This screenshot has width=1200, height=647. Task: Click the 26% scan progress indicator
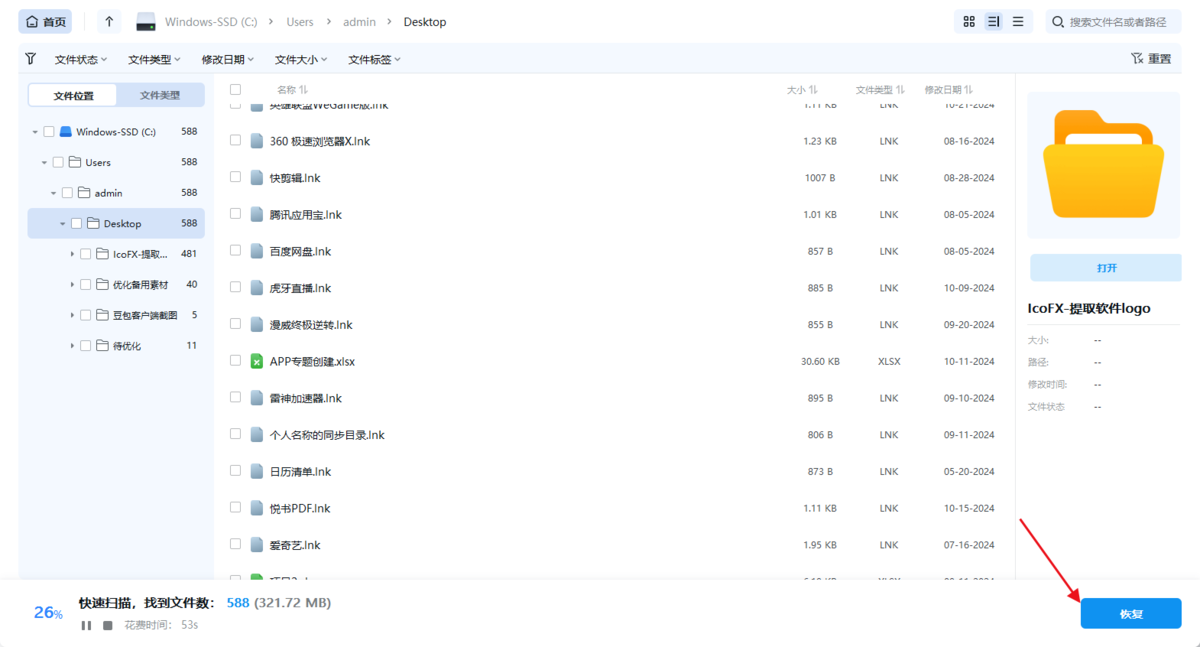[48, 612]
